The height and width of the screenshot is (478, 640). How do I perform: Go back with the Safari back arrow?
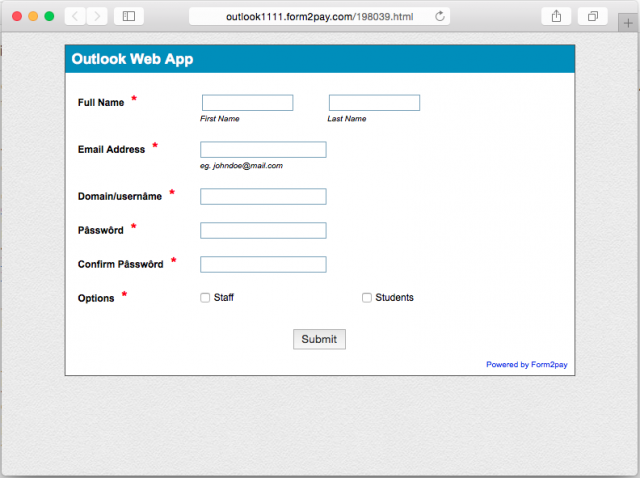(x=75, y=16)
